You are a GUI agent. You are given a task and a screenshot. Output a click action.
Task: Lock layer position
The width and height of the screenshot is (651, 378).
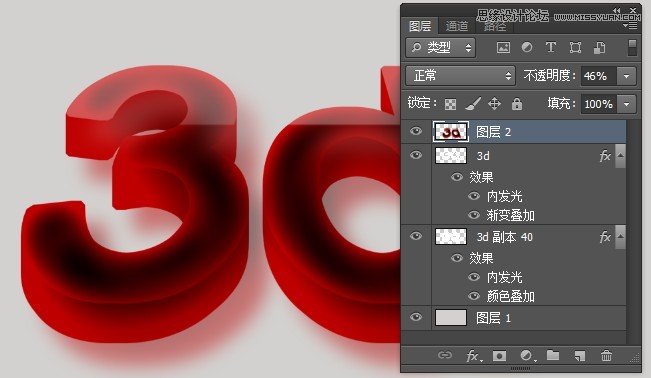494,103
